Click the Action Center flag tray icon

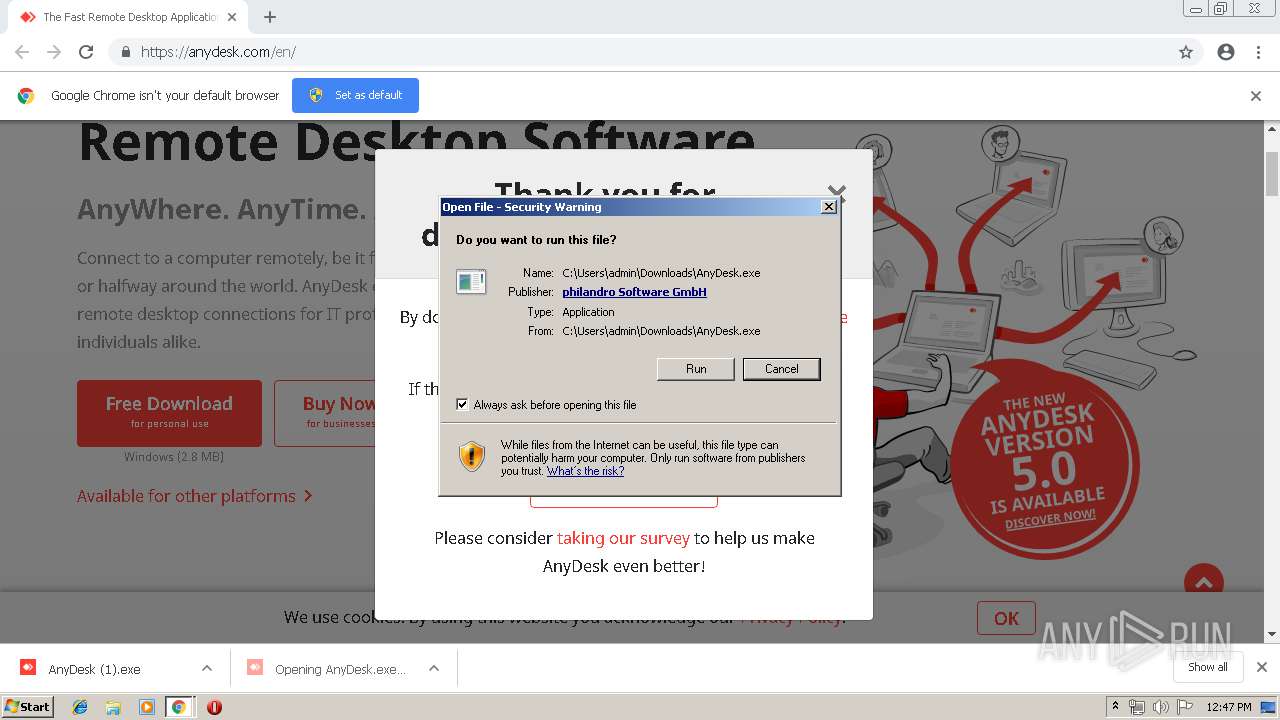coord(1185,707)
